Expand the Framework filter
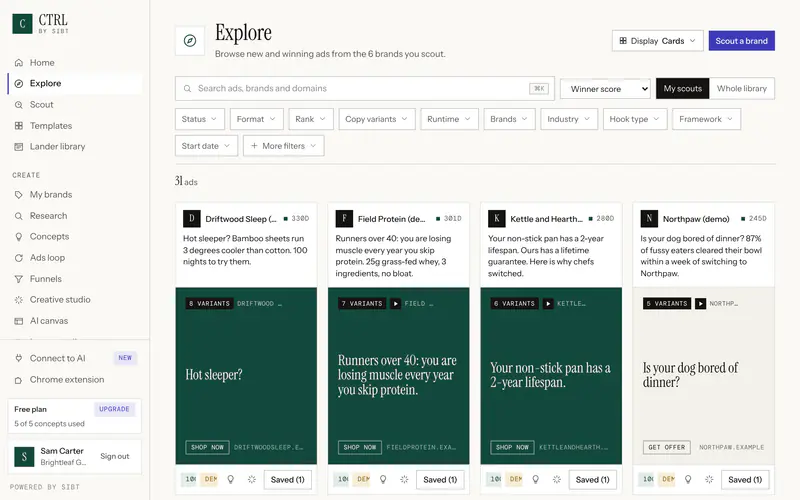 [x=707, y=119]
